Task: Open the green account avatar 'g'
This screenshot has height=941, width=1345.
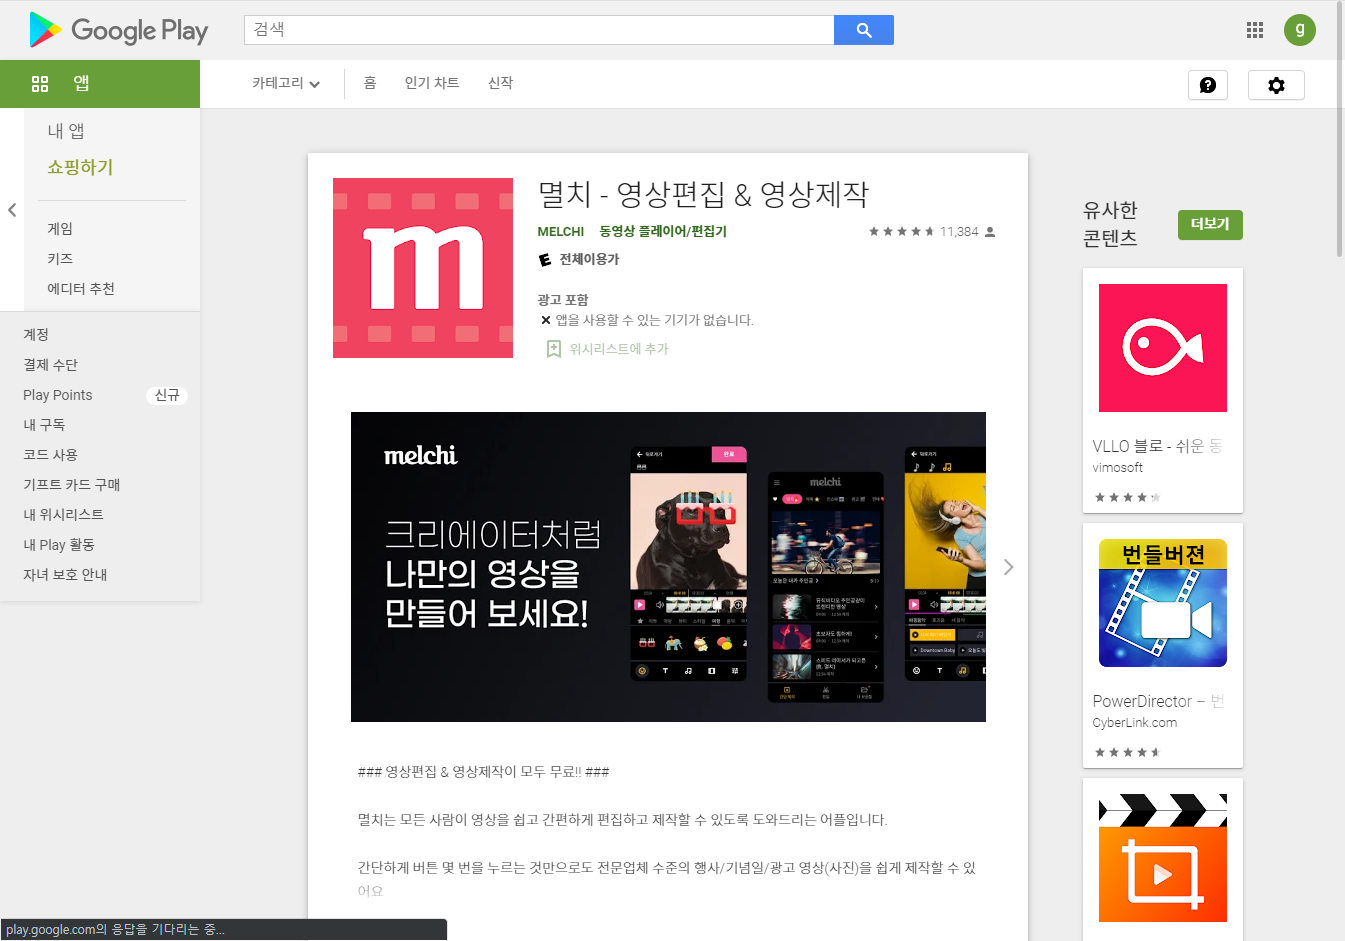Action: tap(1300, 29)
